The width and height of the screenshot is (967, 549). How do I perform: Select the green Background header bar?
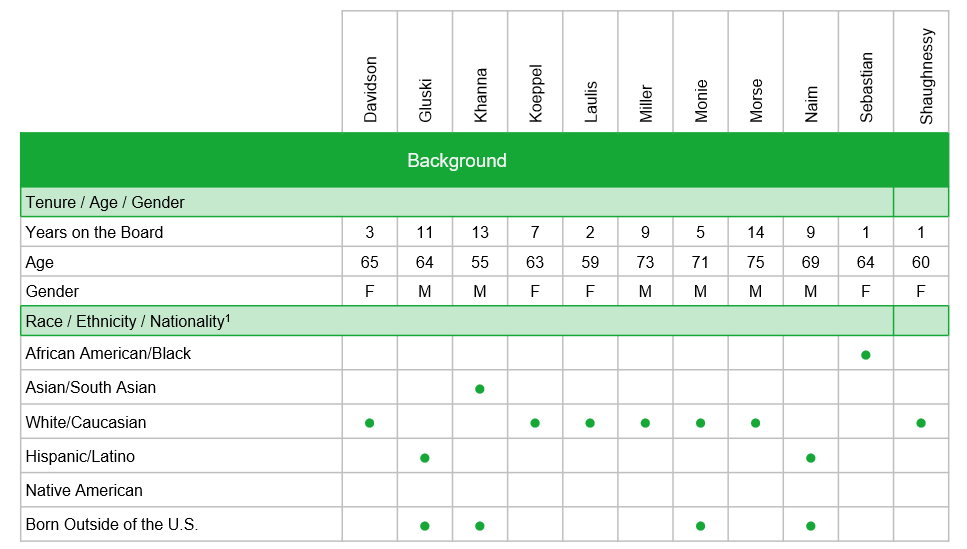coord(457,161)
